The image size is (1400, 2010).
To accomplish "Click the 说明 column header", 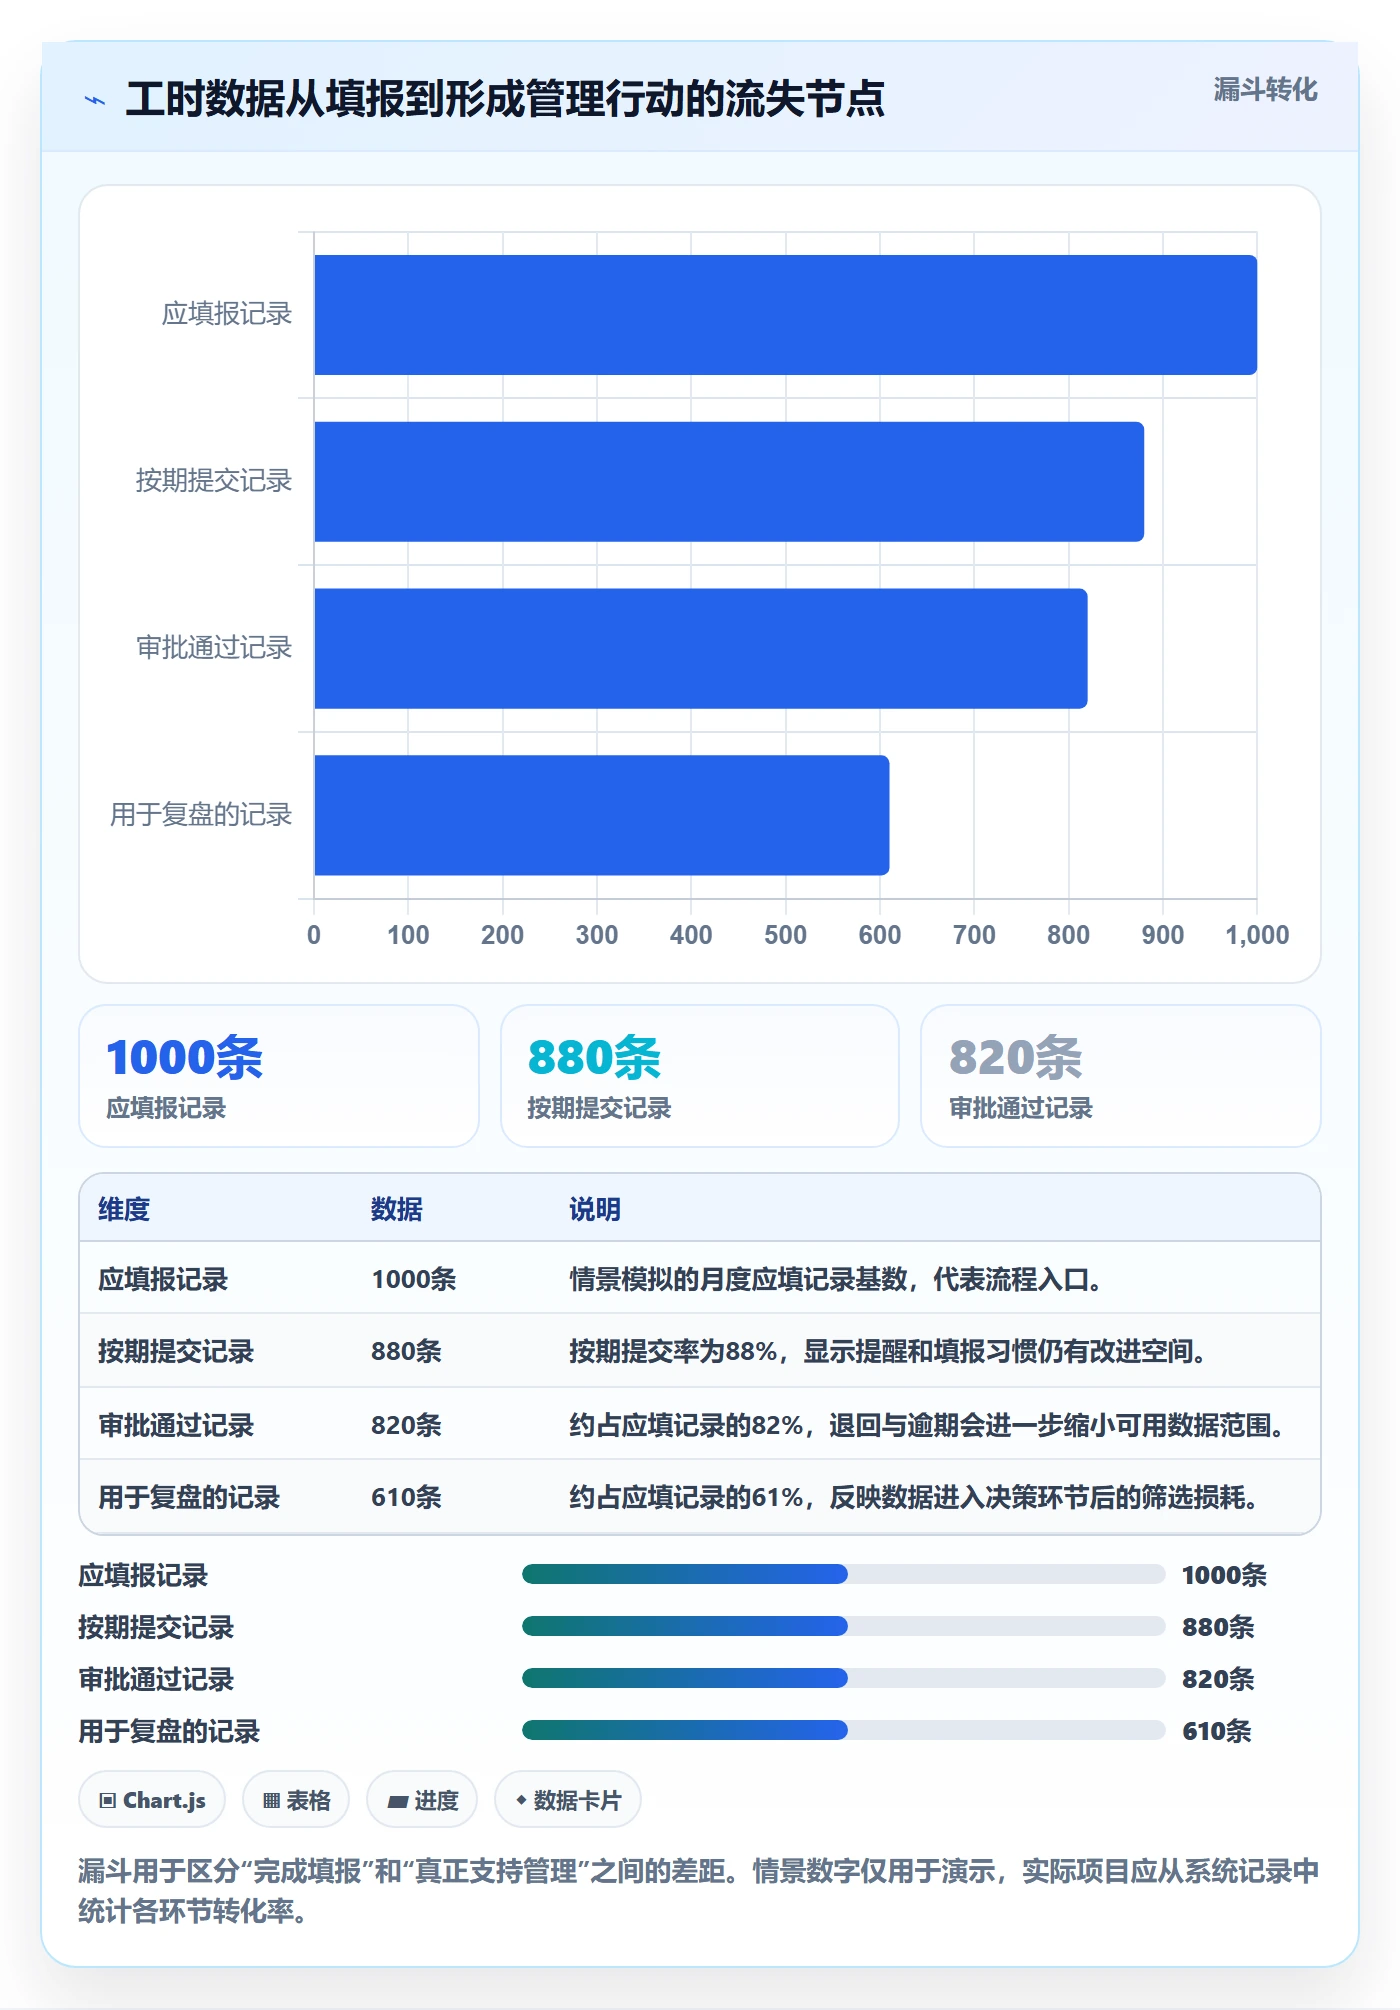I will [x=595, y=1209].
